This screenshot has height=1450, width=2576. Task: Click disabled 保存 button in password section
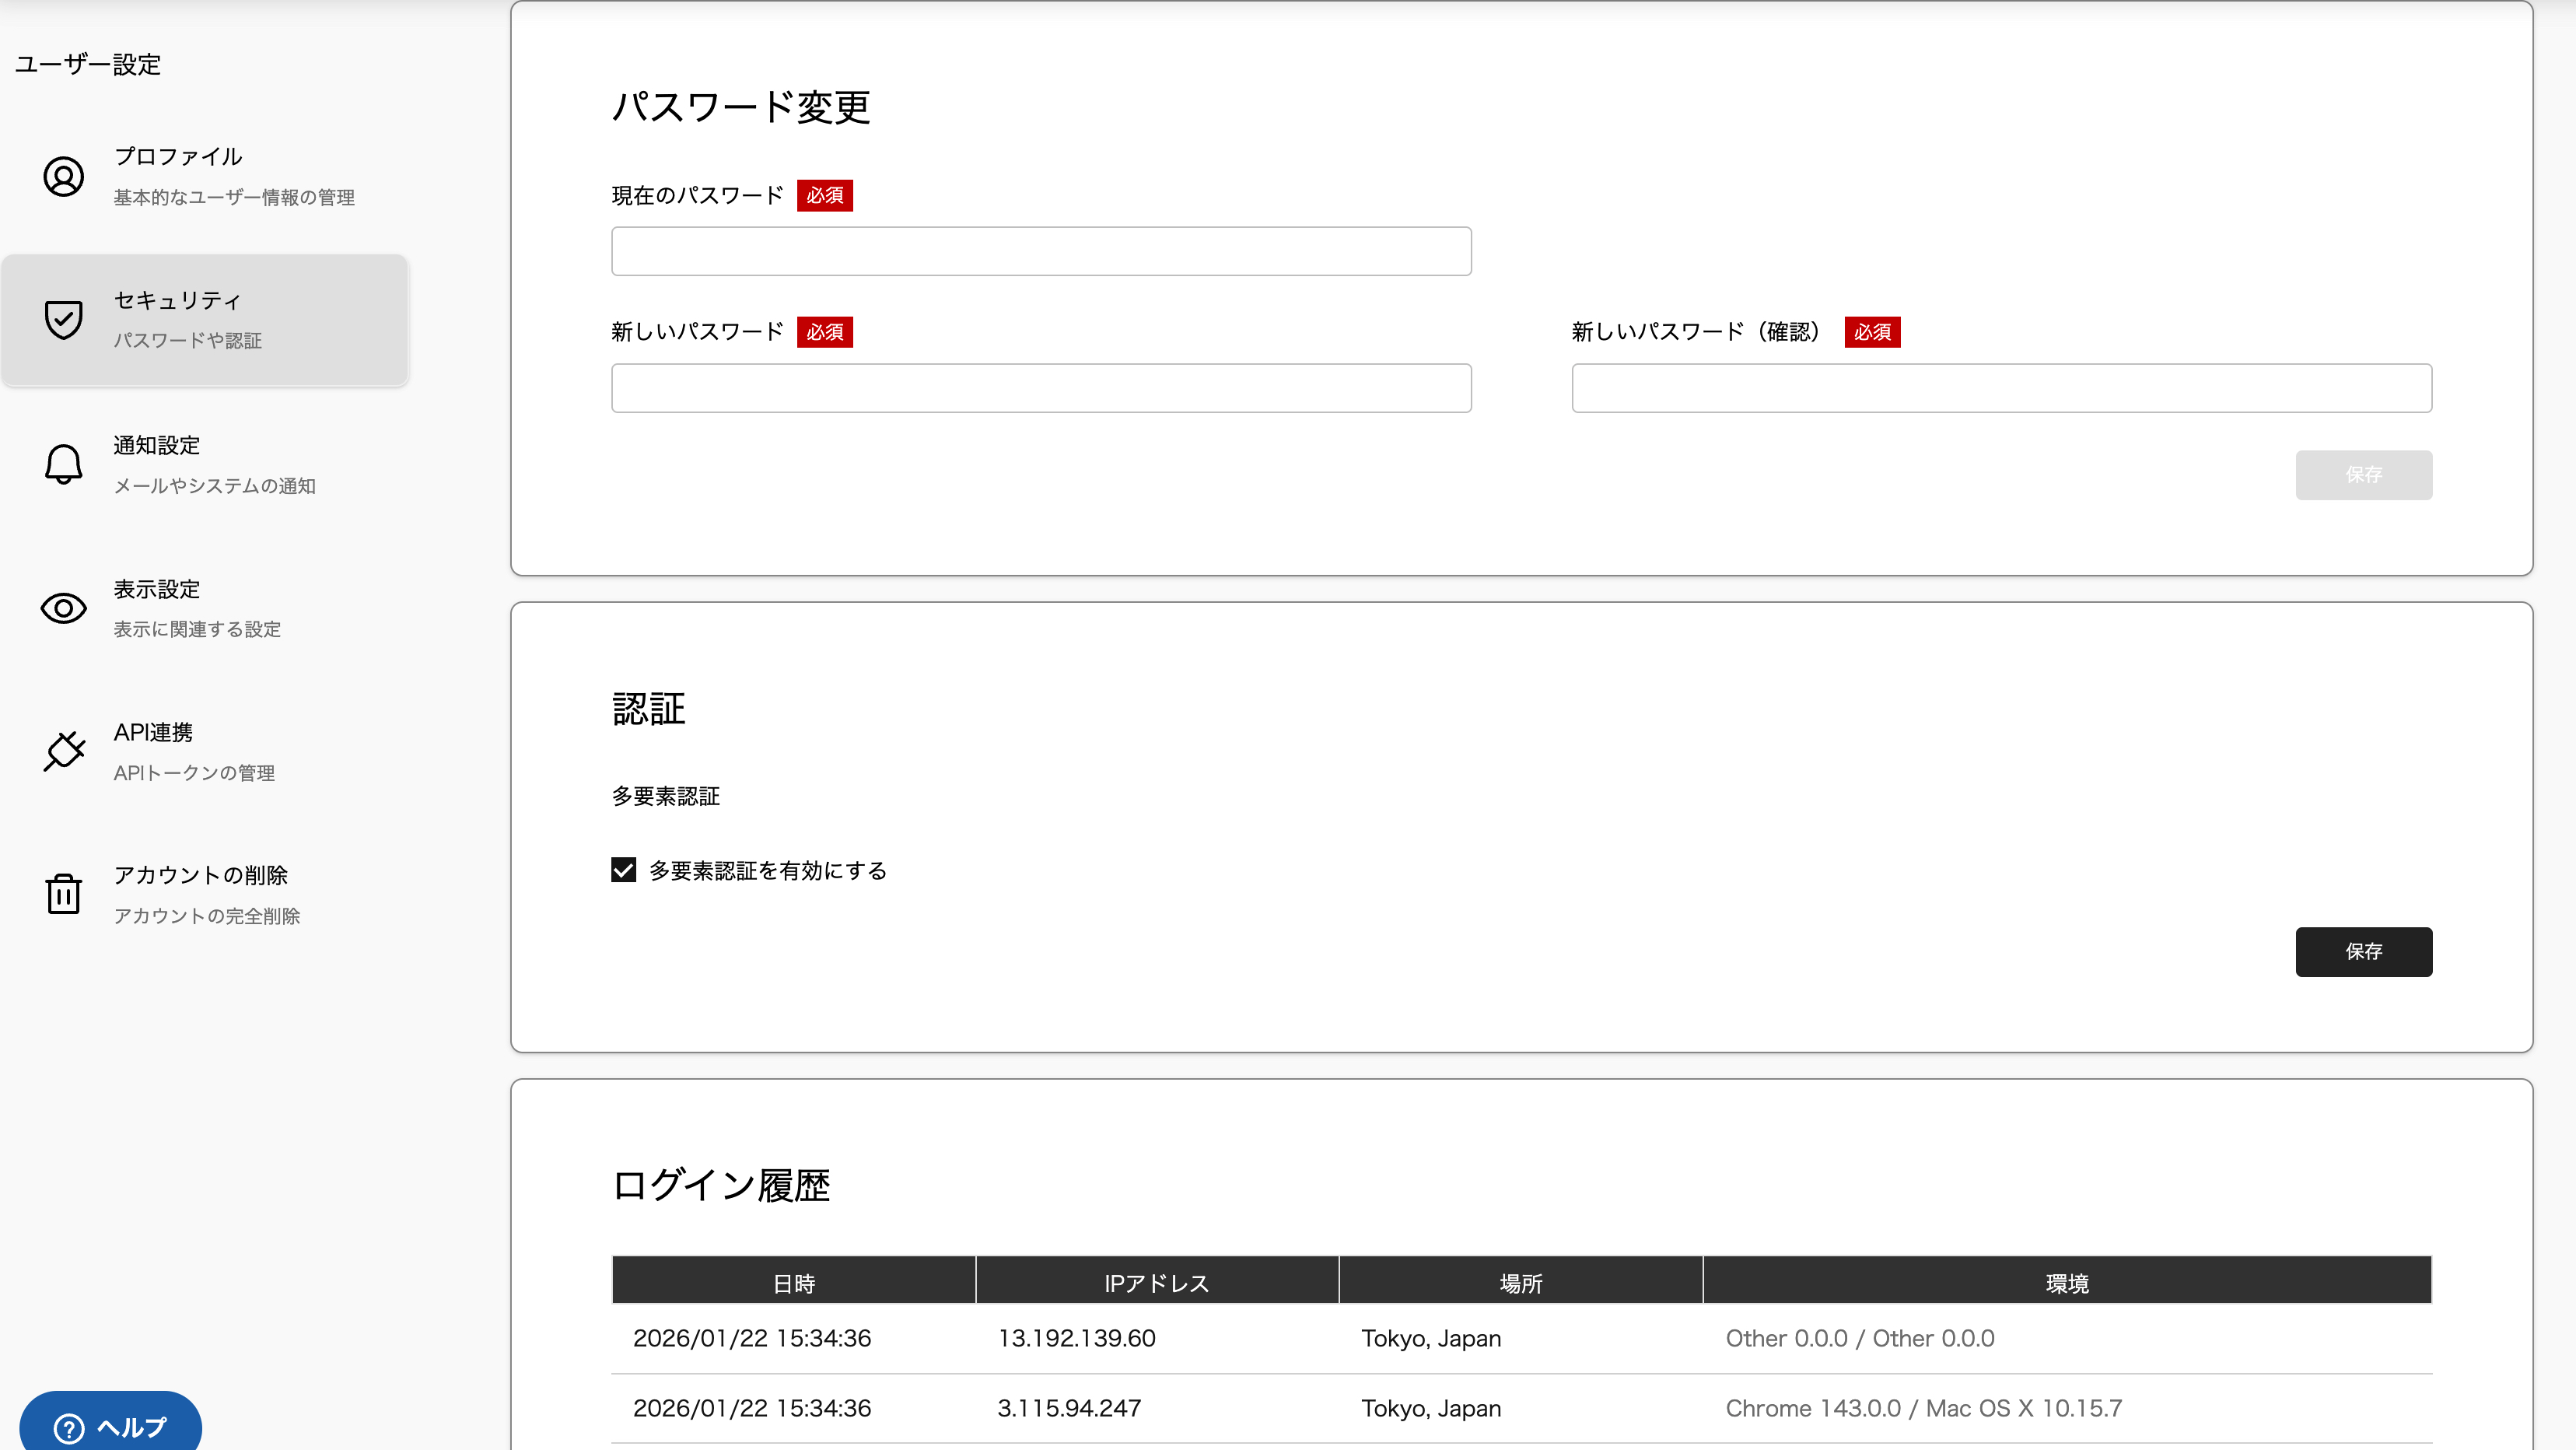click(x=2363, y=475)
